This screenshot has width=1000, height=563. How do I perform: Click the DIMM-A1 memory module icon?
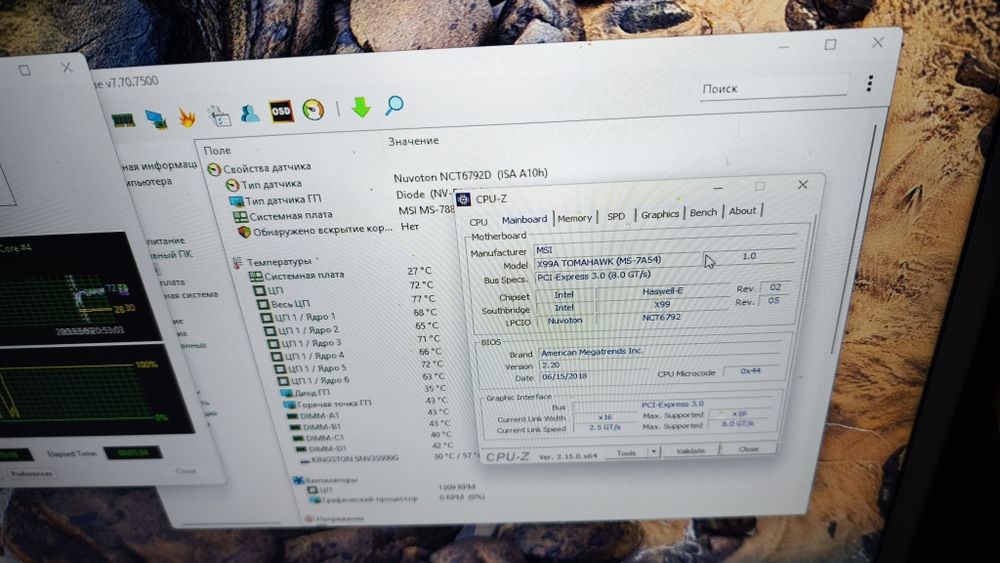tap(293, 416)
